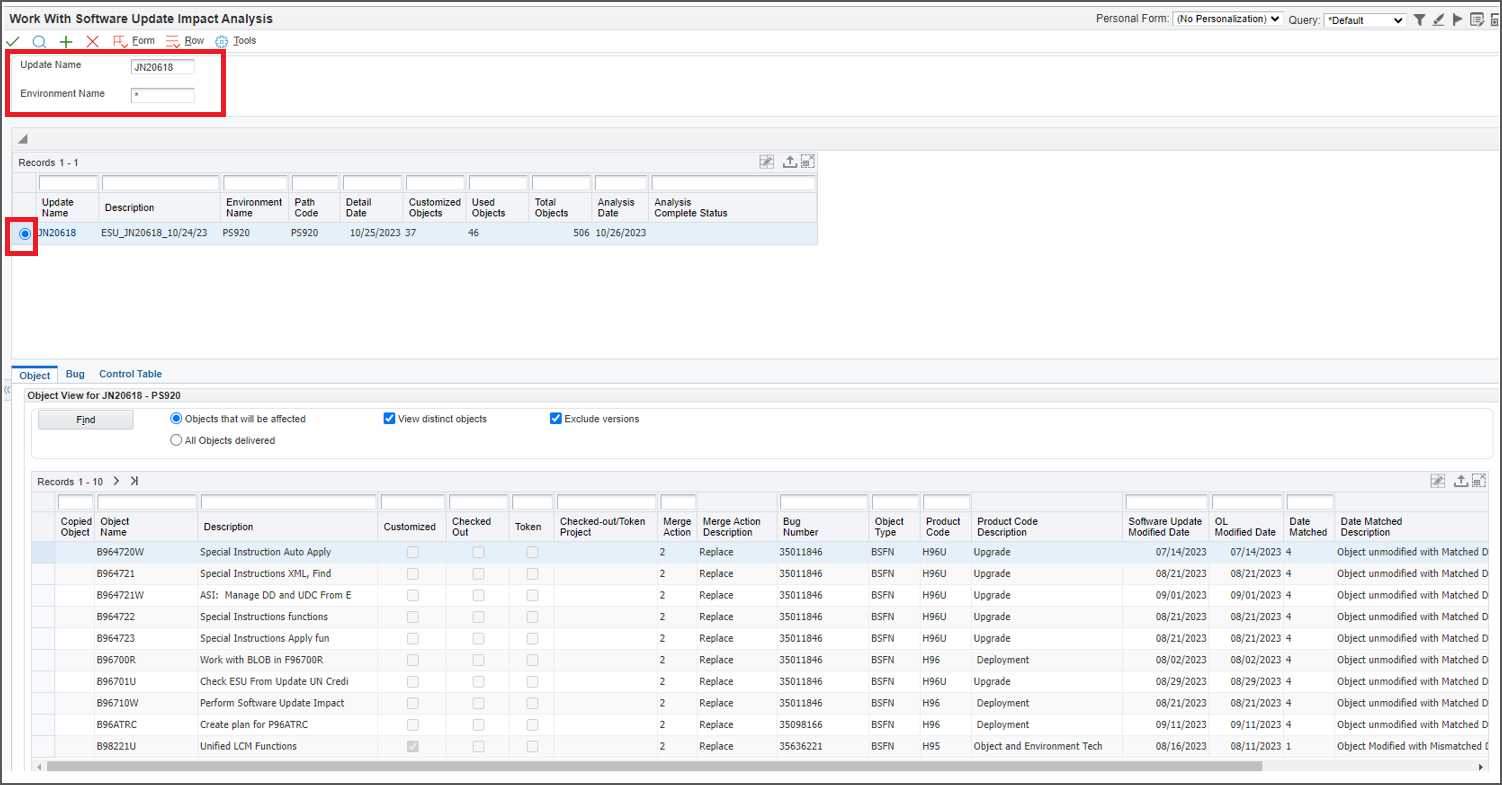Screen dimensions: 1502x785
Task: Click the Find button in Object View
Action: point(86,420)
